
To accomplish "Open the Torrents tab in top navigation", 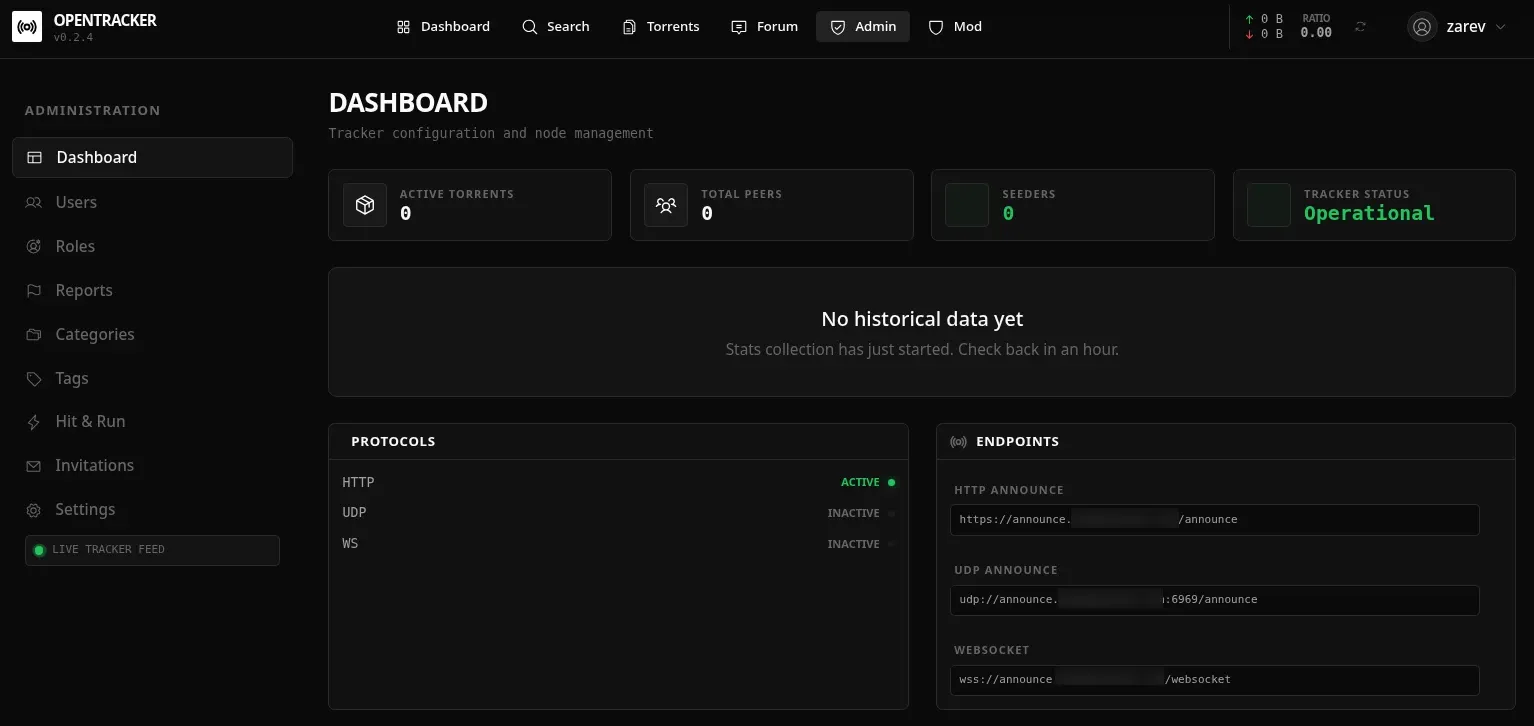I will (x=661, y=27).
